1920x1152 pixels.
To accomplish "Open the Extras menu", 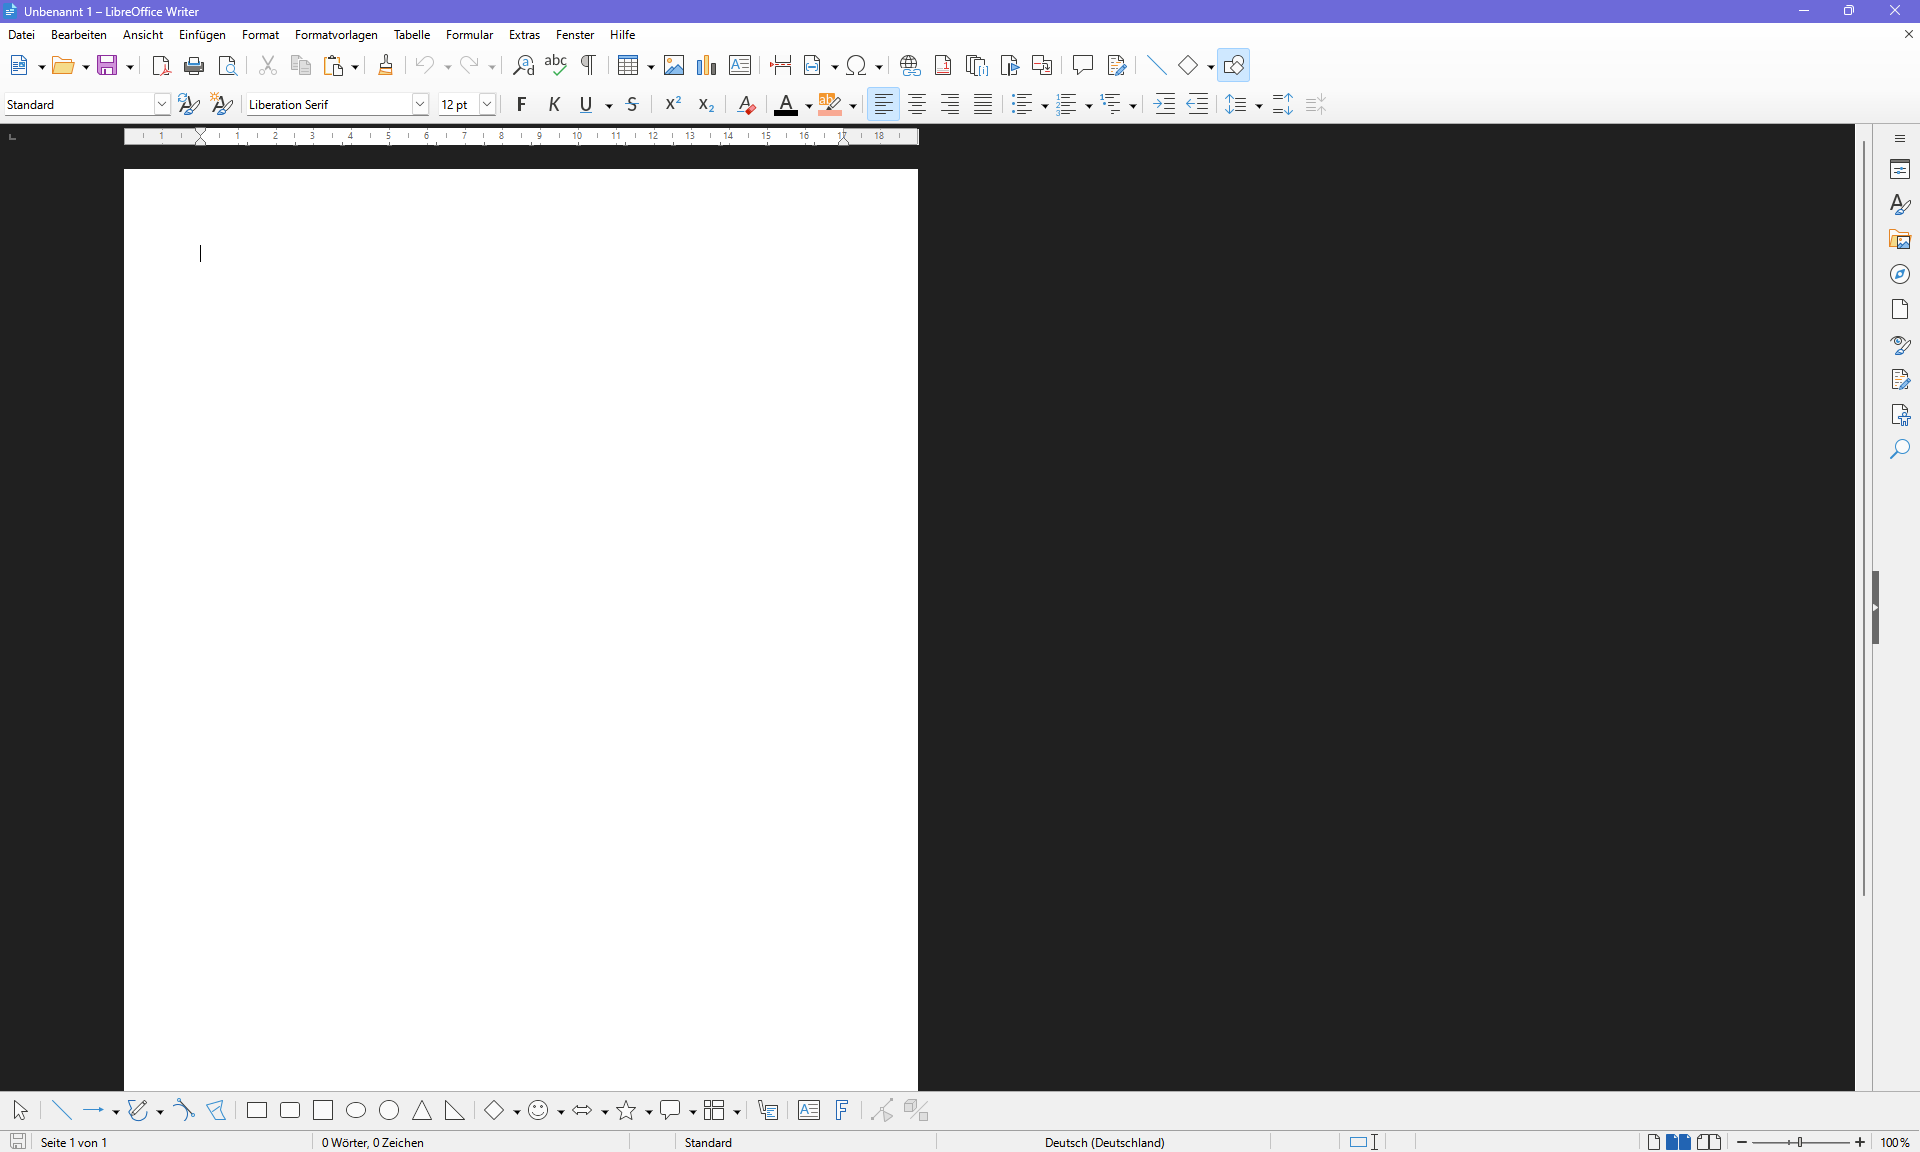I will (x=524, y=35).
